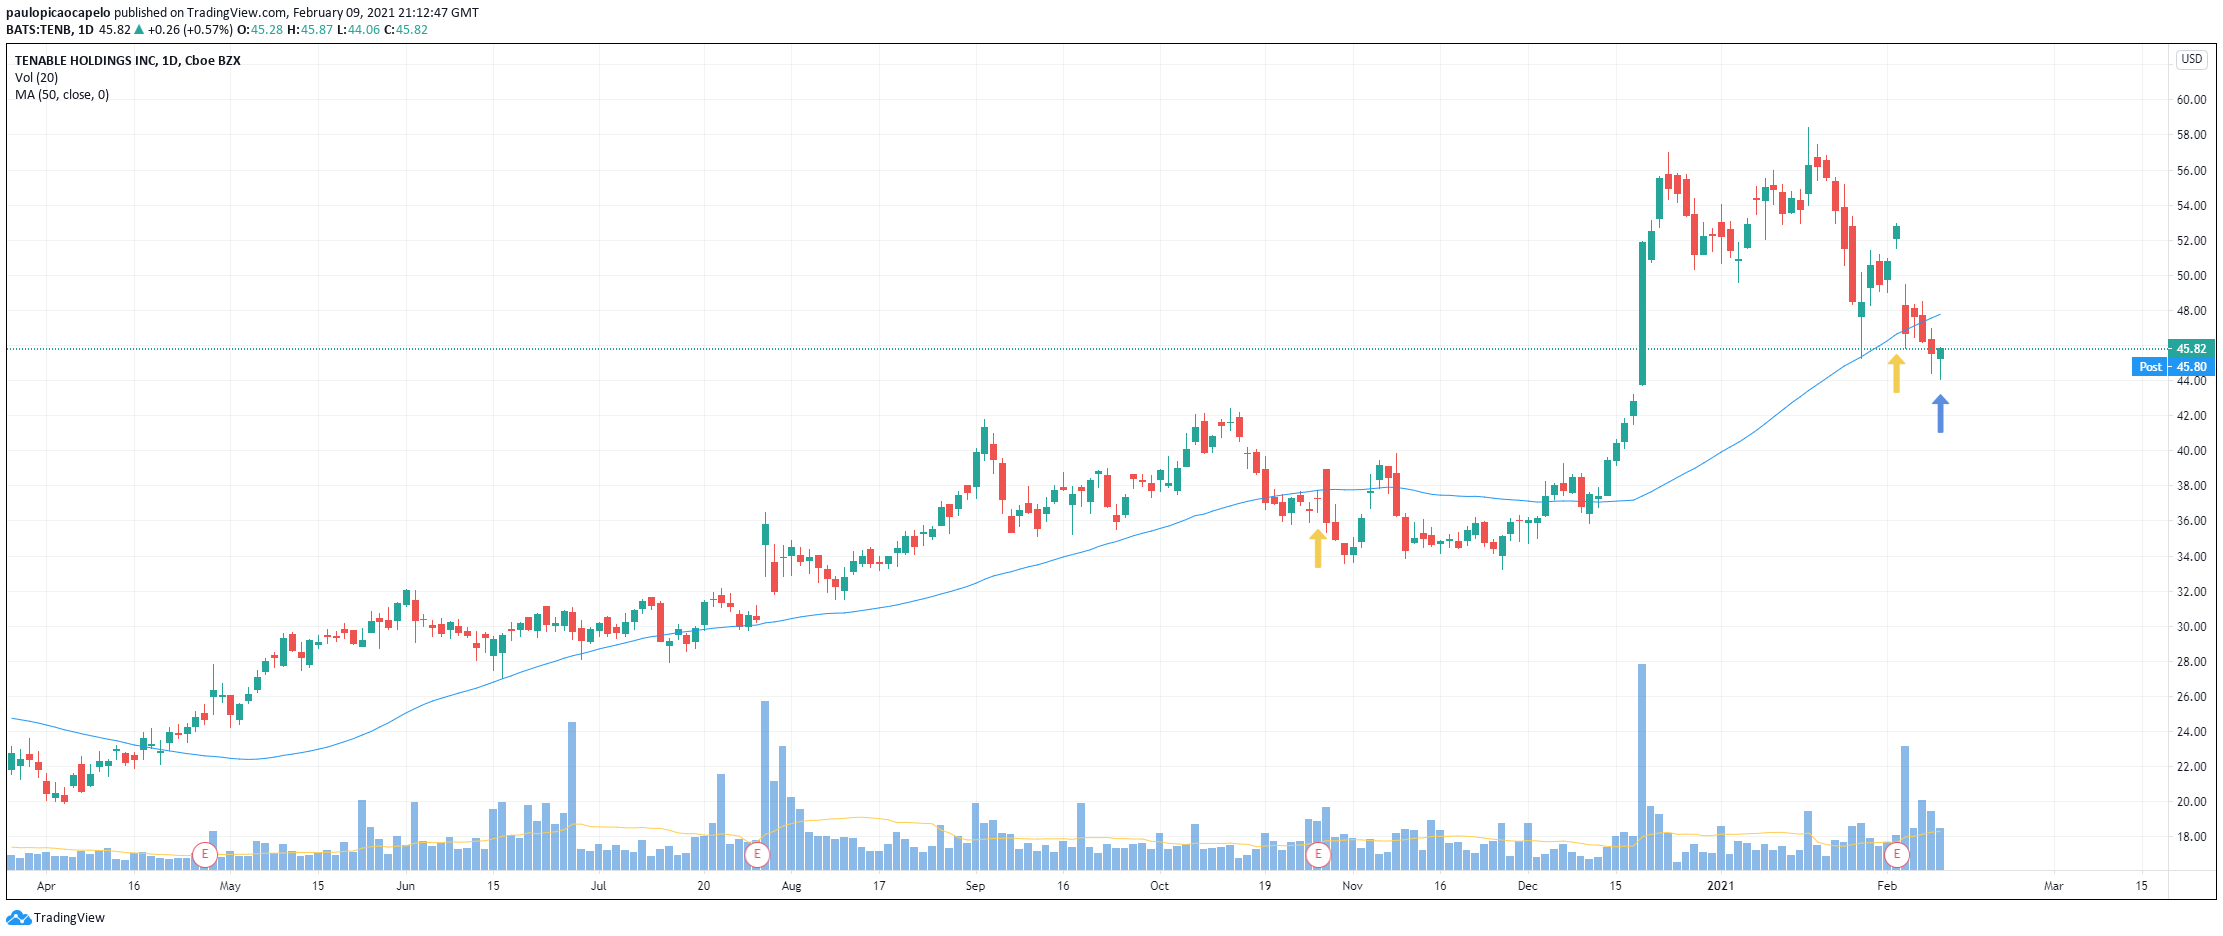
Task: Click the Apr date axis label
Action: pyautogui.click(x=46, y=886)
